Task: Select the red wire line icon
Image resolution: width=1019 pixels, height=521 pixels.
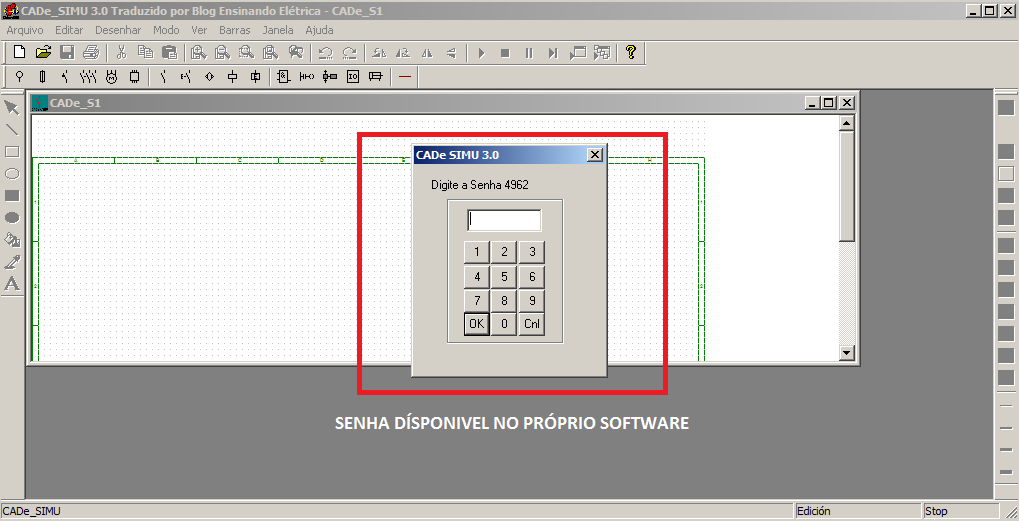Action: click(405, 77)
